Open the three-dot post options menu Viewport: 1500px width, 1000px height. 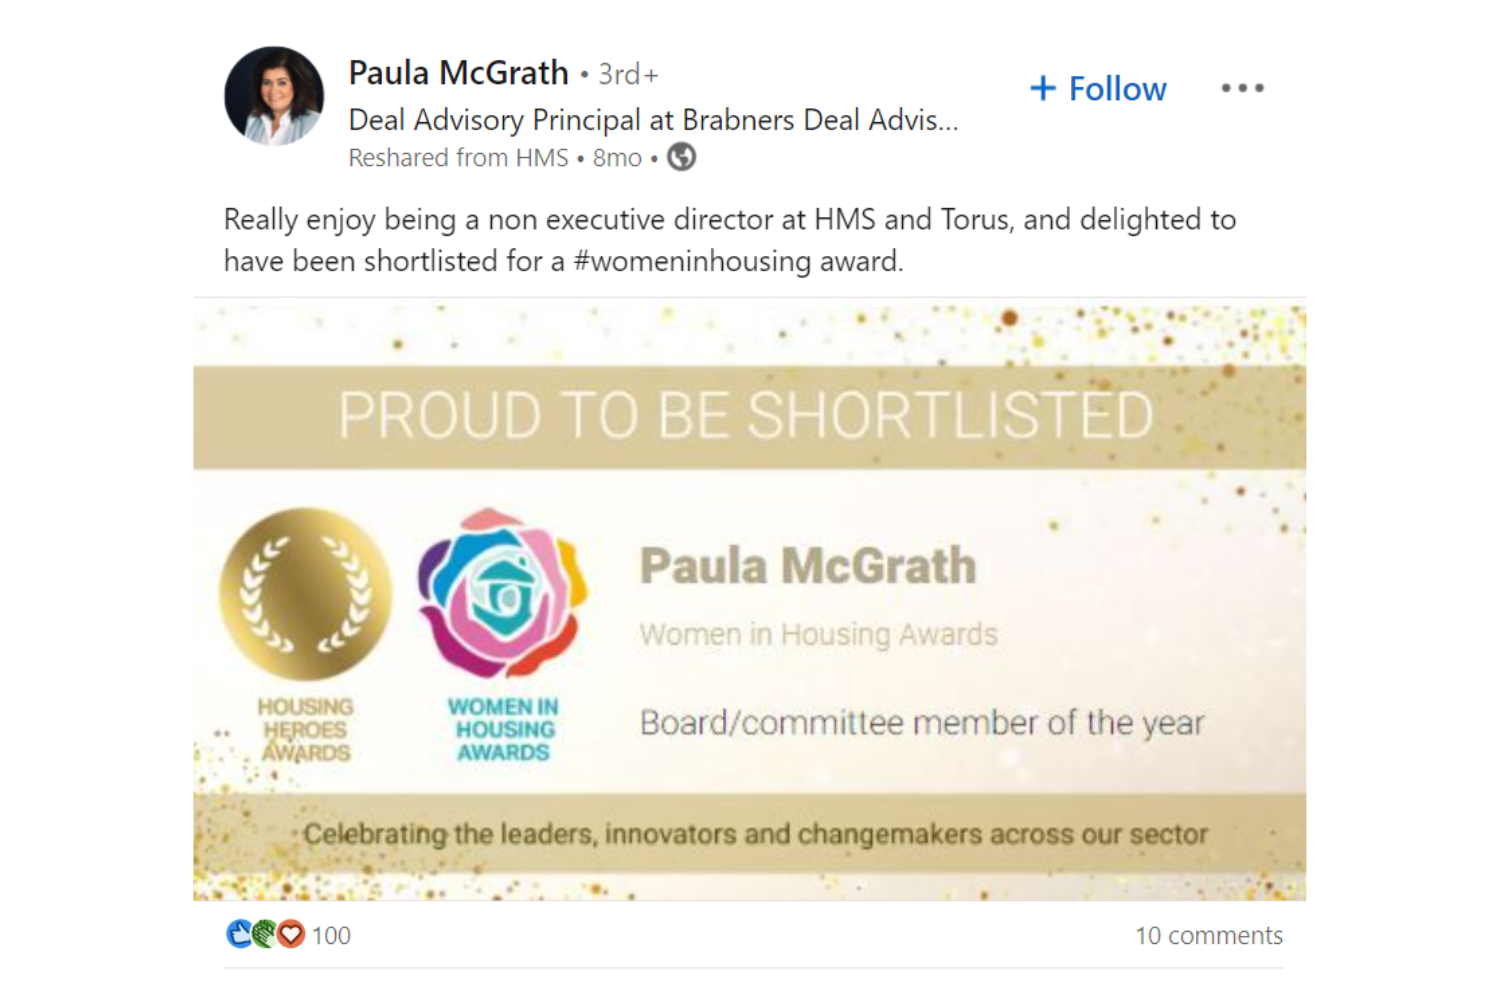(1242, 88)
